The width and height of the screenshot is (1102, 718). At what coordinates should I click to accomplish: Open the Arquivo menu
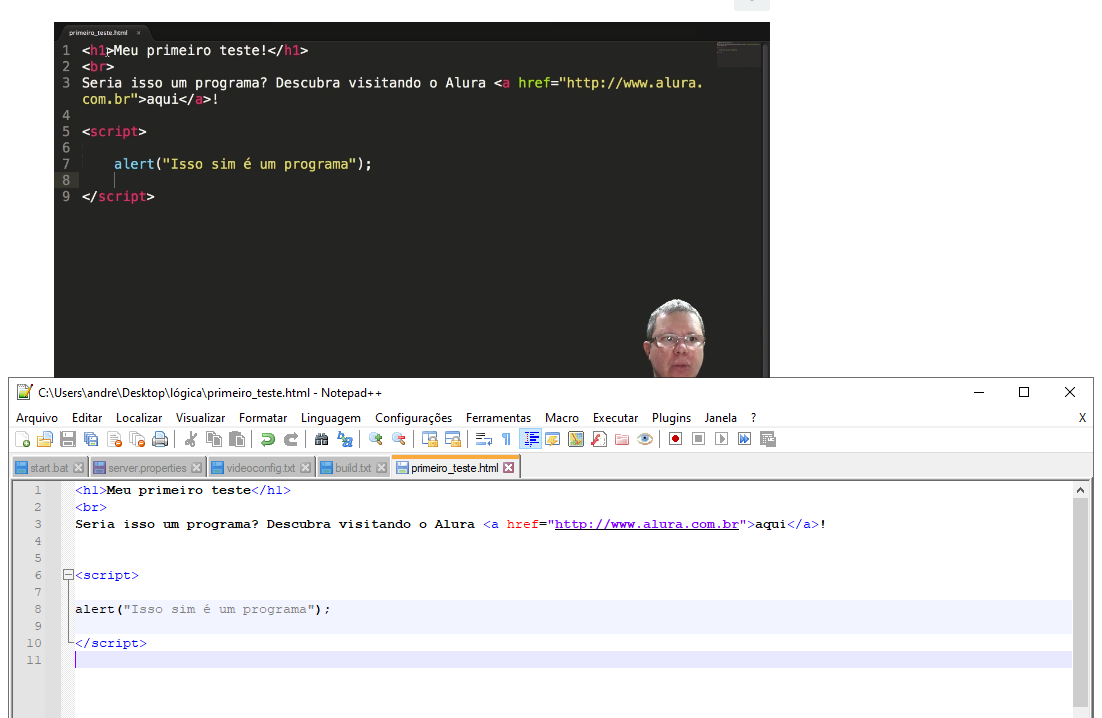pos(37,418)
